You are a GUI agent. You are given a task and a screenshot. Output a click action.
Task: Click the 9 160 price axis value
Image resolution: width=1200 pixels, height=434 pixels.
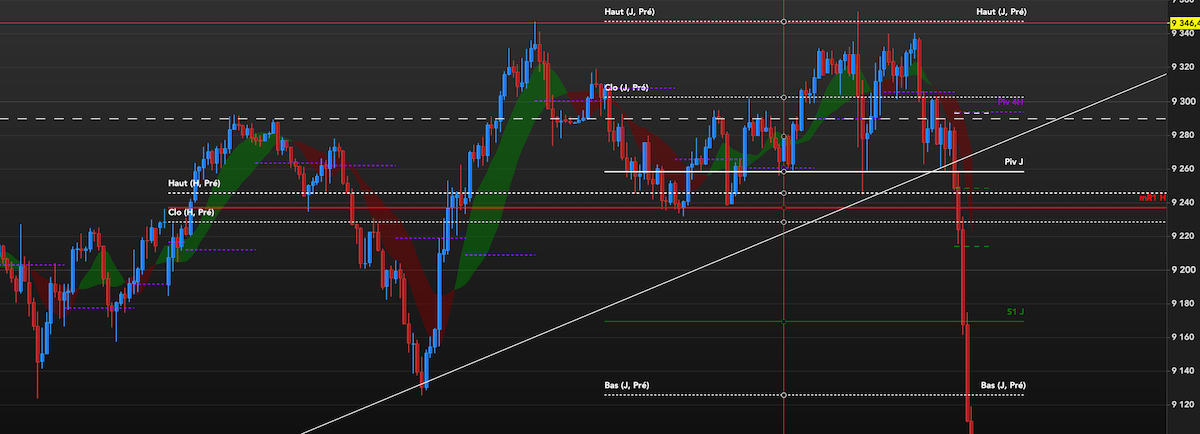(1184, 337)
